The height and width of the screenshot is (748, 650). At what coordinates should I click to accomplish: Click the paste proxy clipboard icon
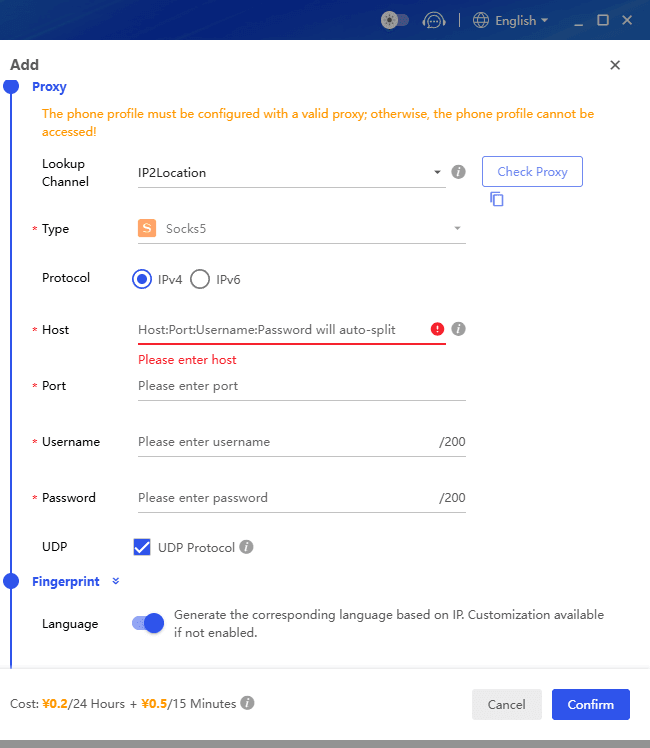496,199
